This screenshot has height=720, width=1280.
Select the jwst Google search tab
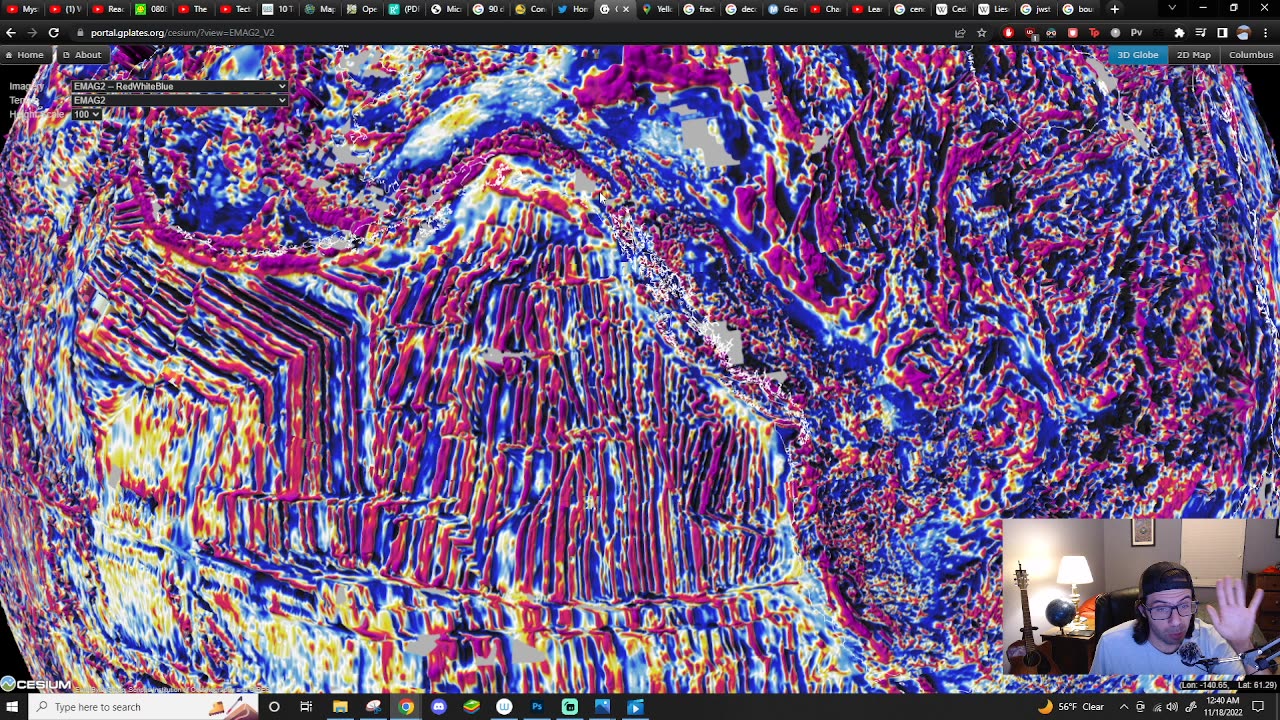[1036, 9]
